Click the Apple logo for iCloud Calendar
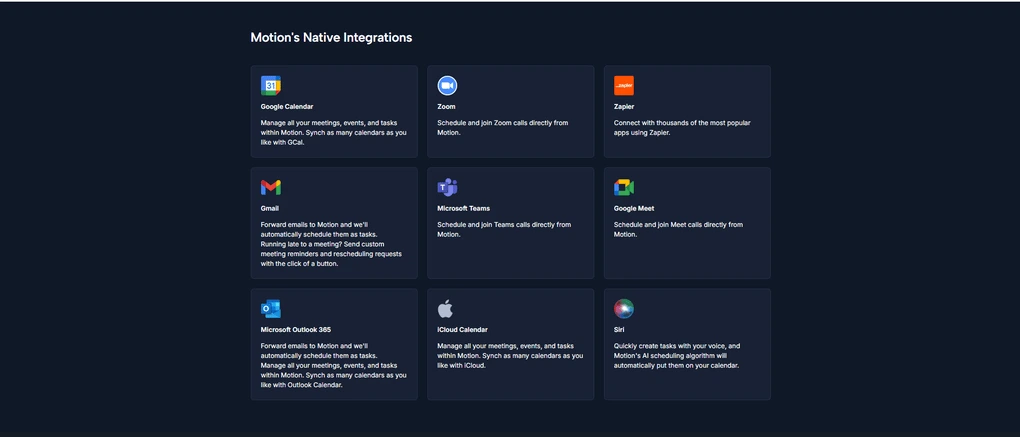 (x=446, y=308)
